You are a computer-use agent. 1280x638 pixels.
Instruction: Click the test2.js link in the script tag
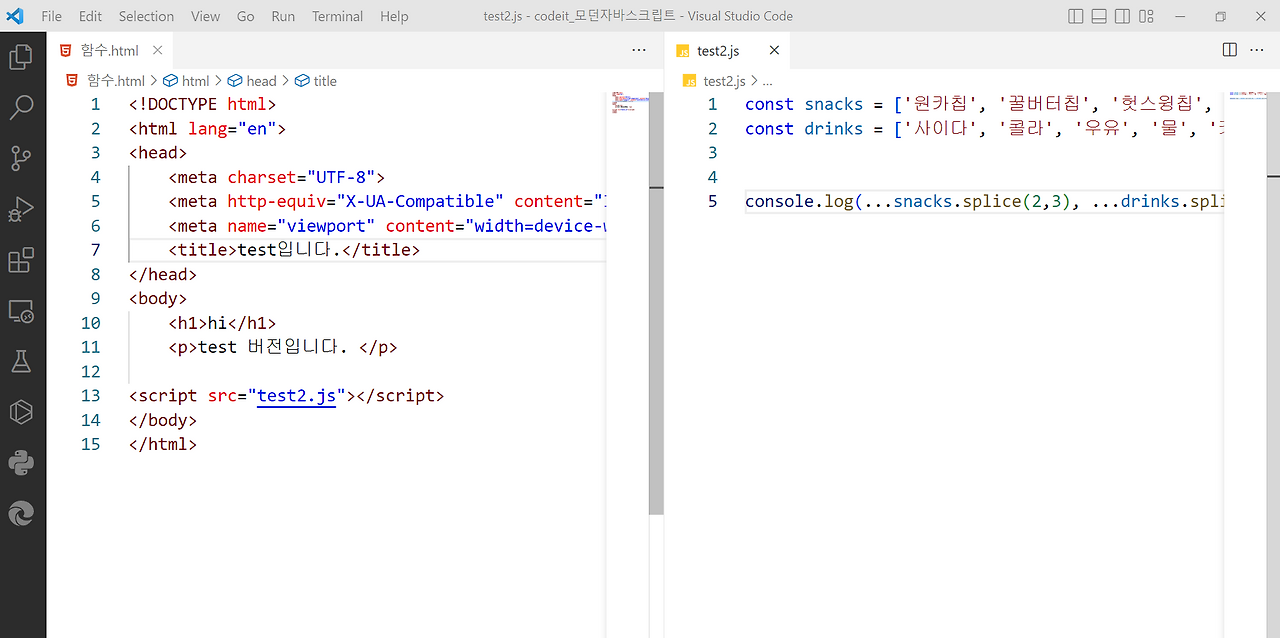pos(297,395)
